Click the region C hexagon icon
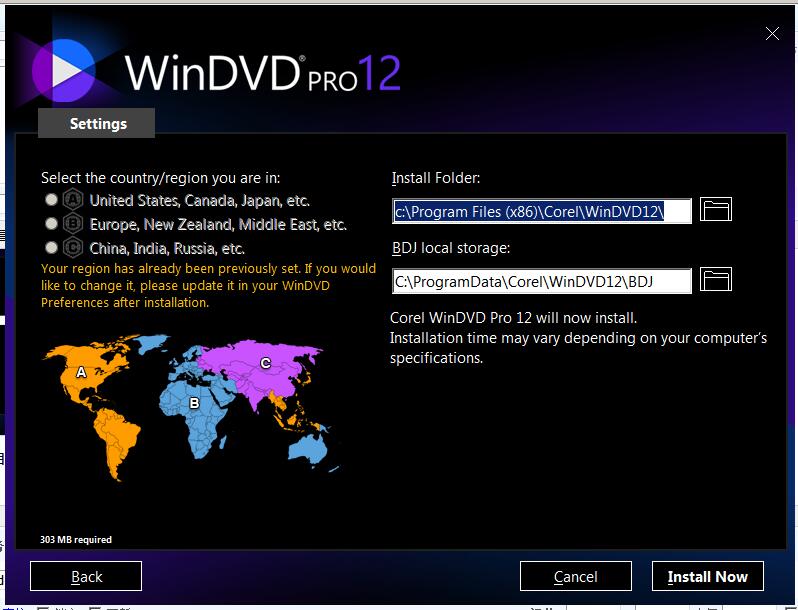Viewport: 798px width, 610px height. [x=73, y=247]
